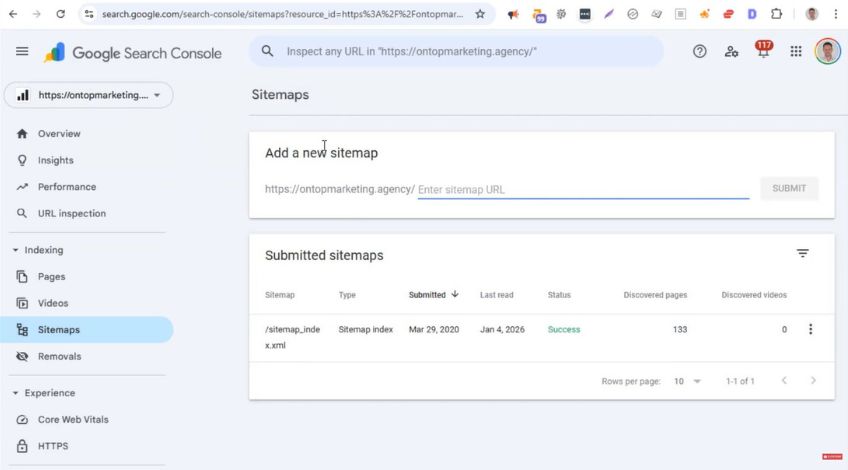Open the Chrome three-dot menu

[836, 14]
